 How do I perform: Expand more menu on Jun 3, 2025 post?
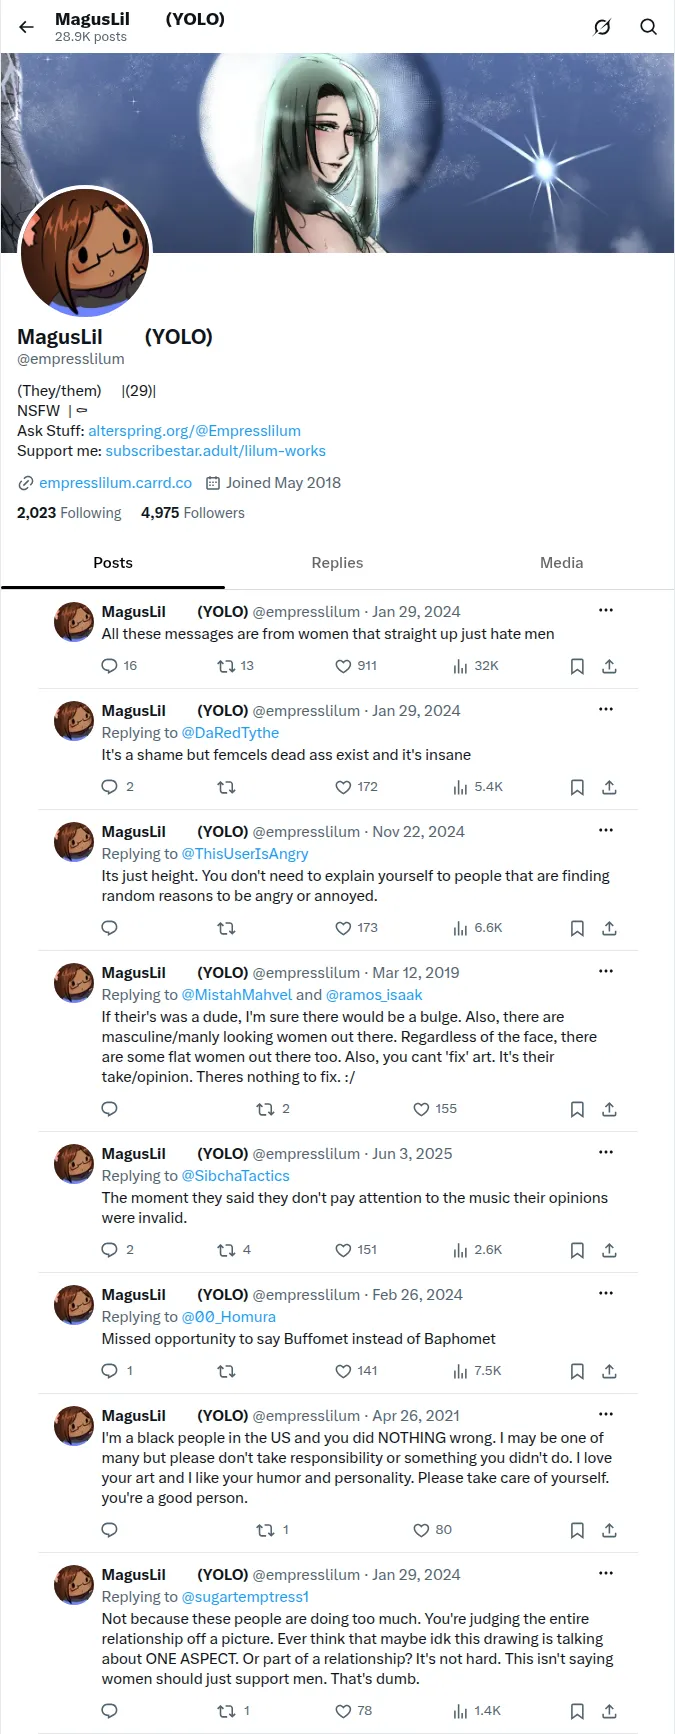click(x=605, y=1152)
